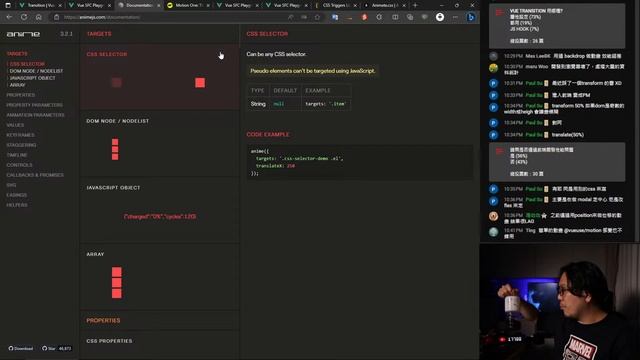Click the site lock icon in address bar
The image size is (640, 360).
pyautogui.click(x=57, y=17)
